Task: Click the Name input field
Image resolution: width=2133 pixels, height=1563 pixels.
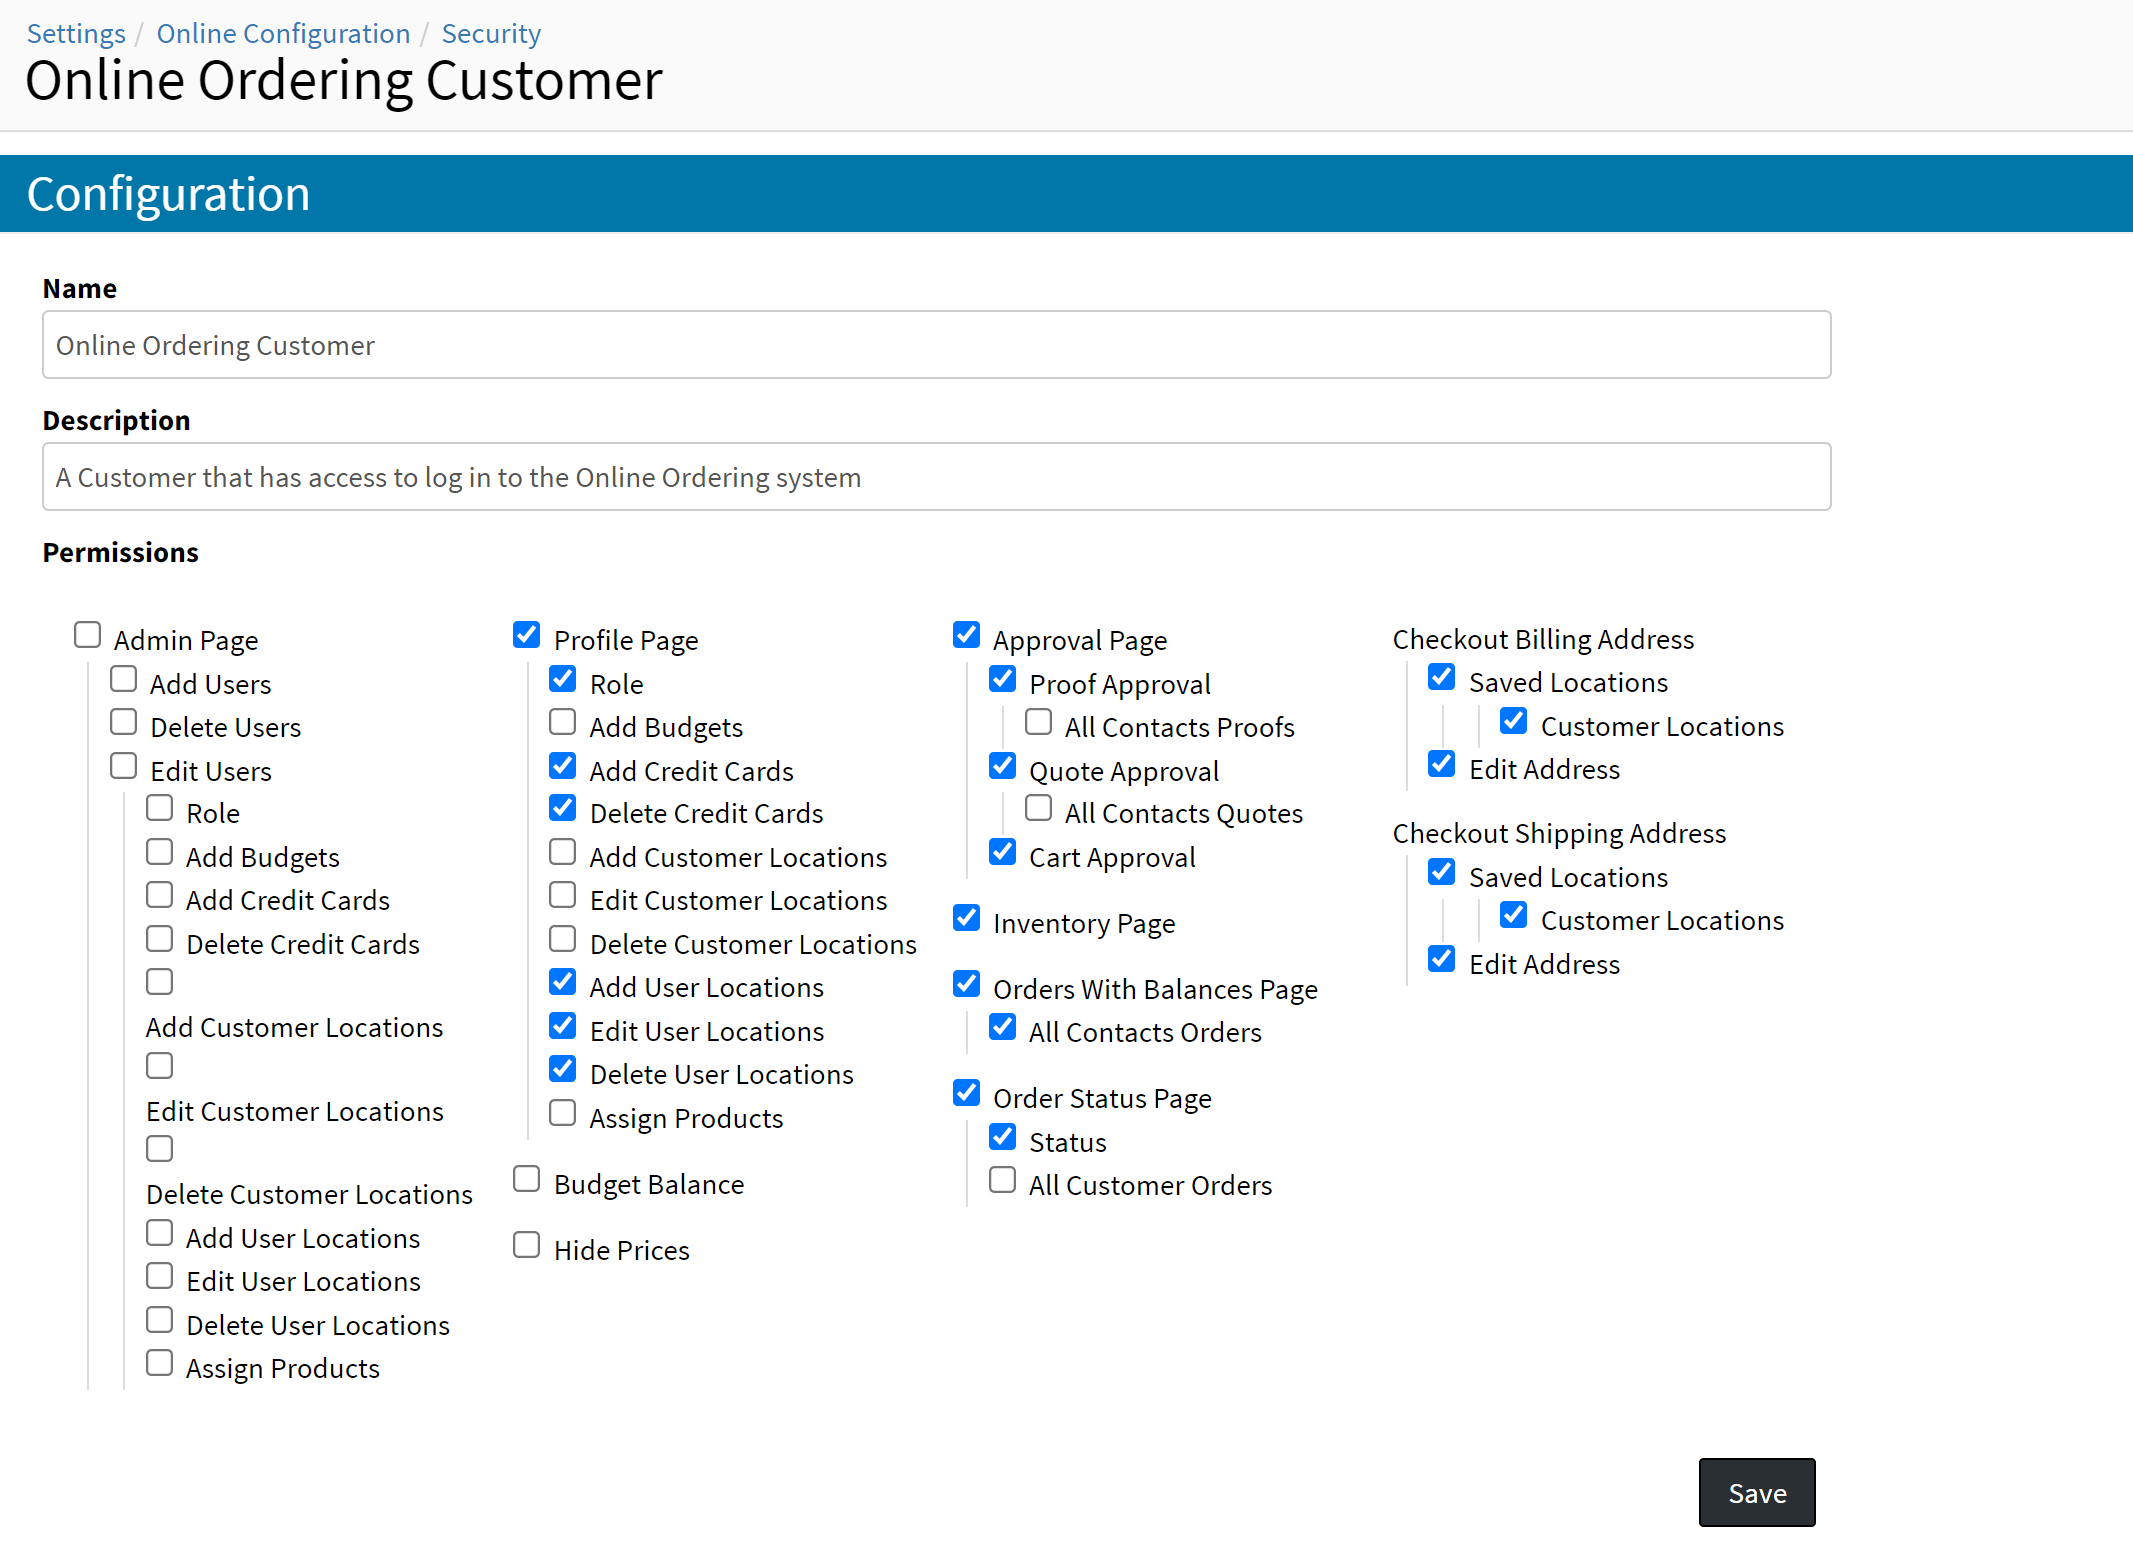Action: point(936,345)
